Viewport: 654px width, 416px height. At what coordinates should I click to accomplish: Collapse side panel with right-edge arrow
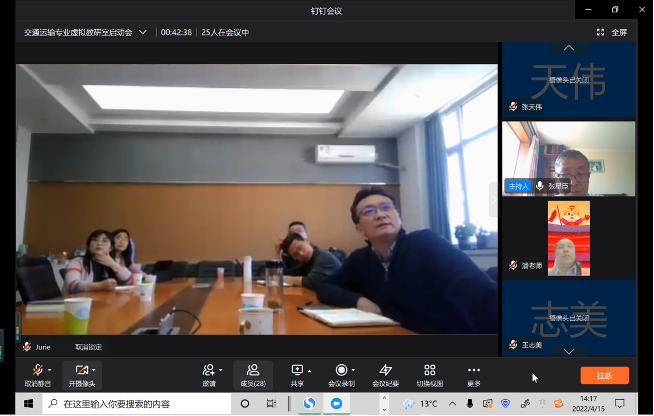point(494,200)
